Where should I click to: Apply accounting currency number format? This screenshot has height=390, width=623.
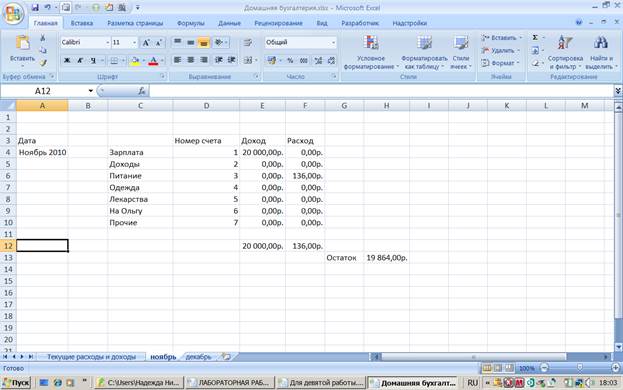coord(271,60)
